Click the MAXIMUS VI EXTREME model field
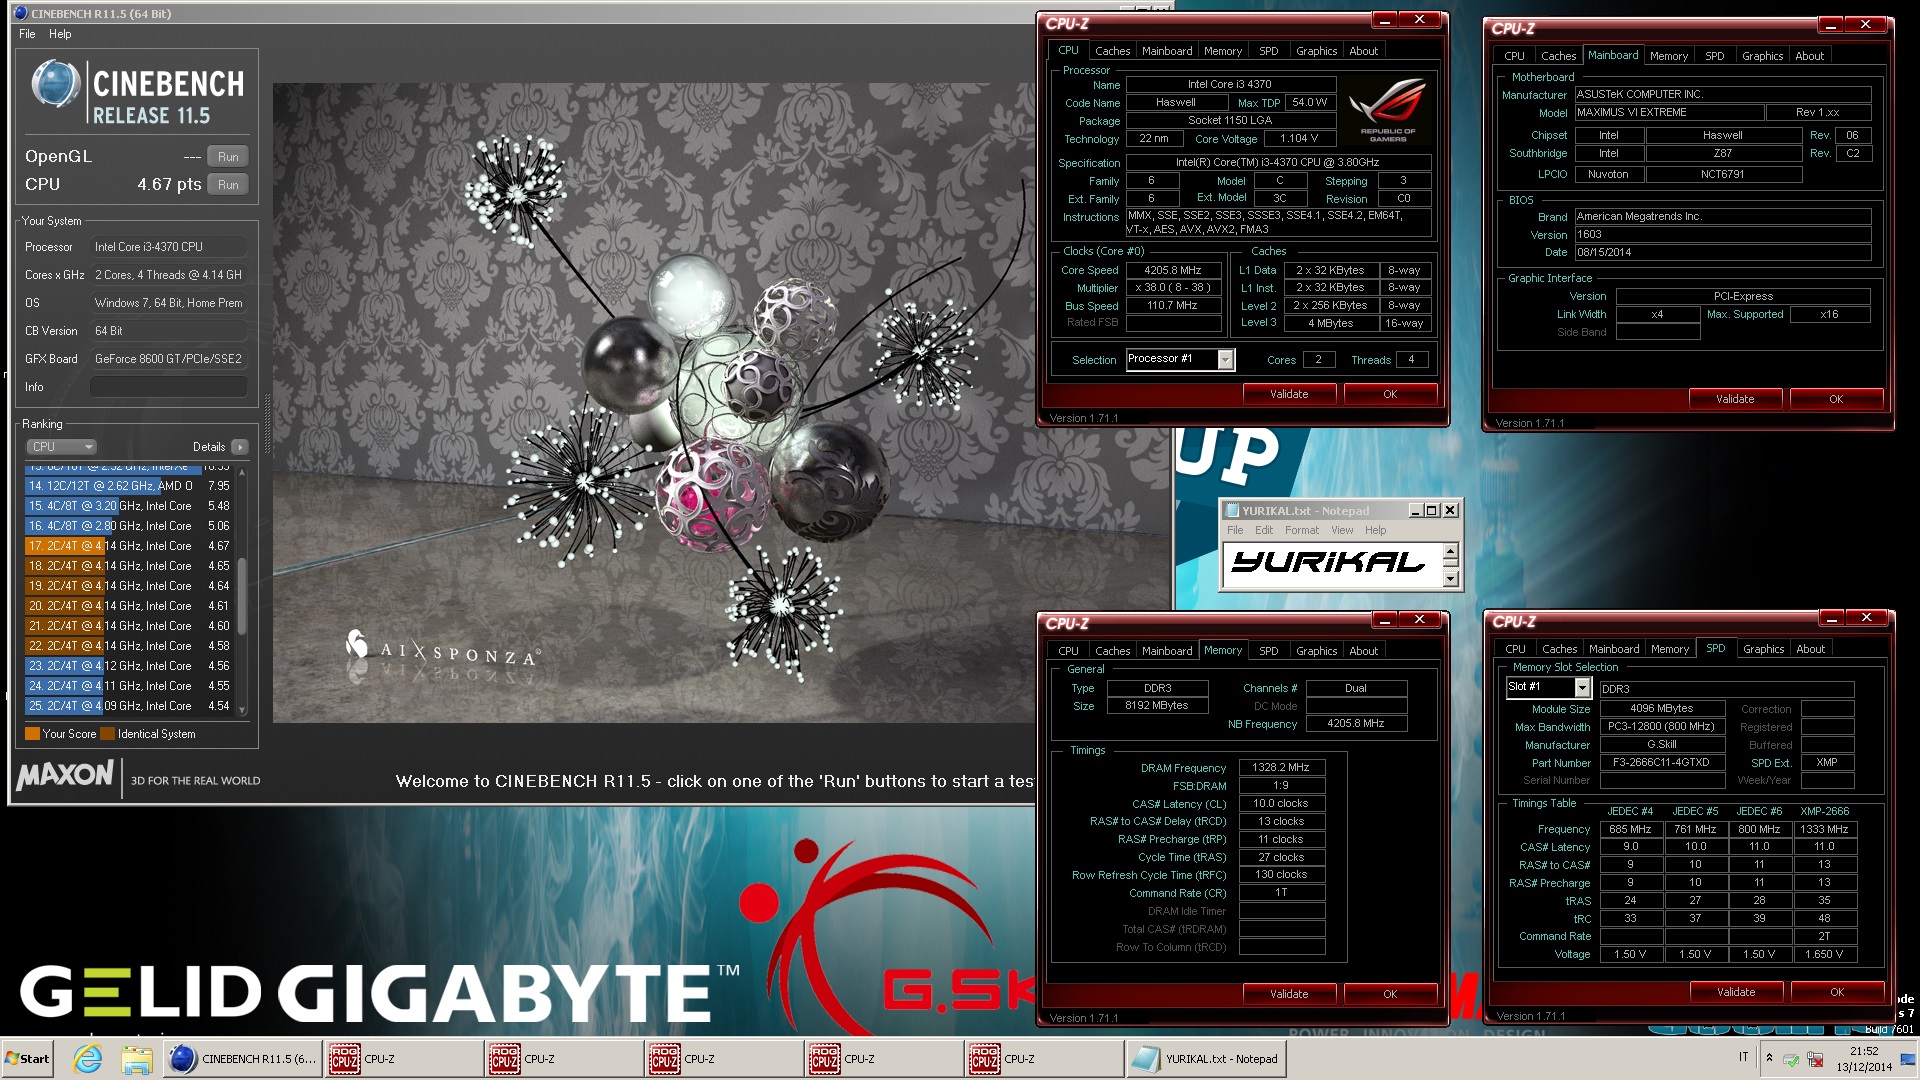Image resolution: width=1920 pixels, height=1080 pixels. click(x=1668, y=113)
